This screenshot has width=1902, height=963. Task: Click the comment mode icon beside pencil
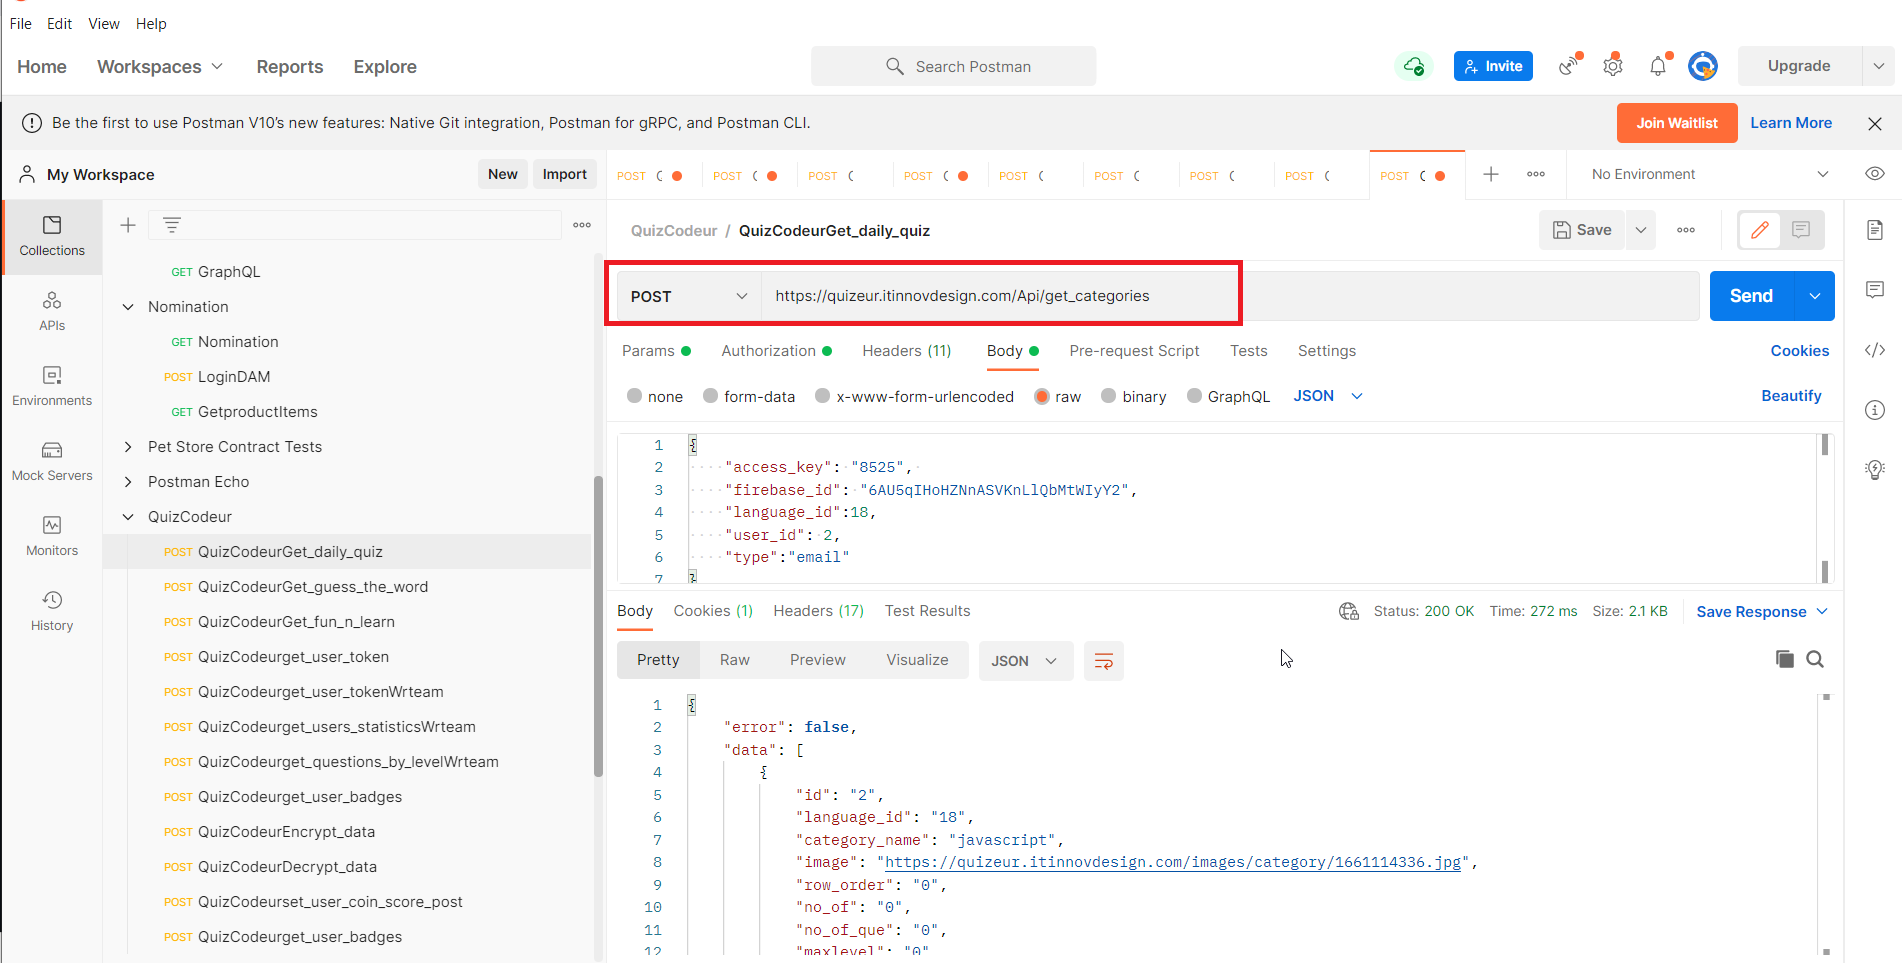click(1801, 230)
